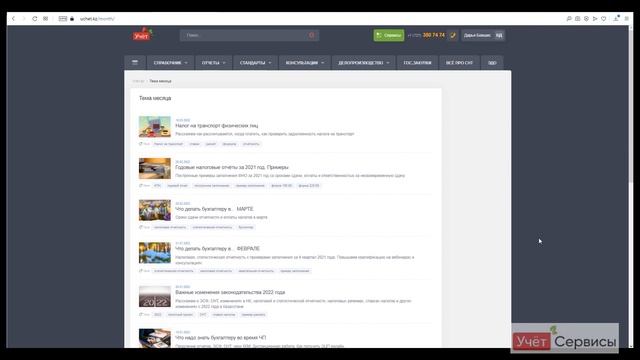Expand the Делопроизводство dropdown menu
640x360 pixels.
point(363,63)
